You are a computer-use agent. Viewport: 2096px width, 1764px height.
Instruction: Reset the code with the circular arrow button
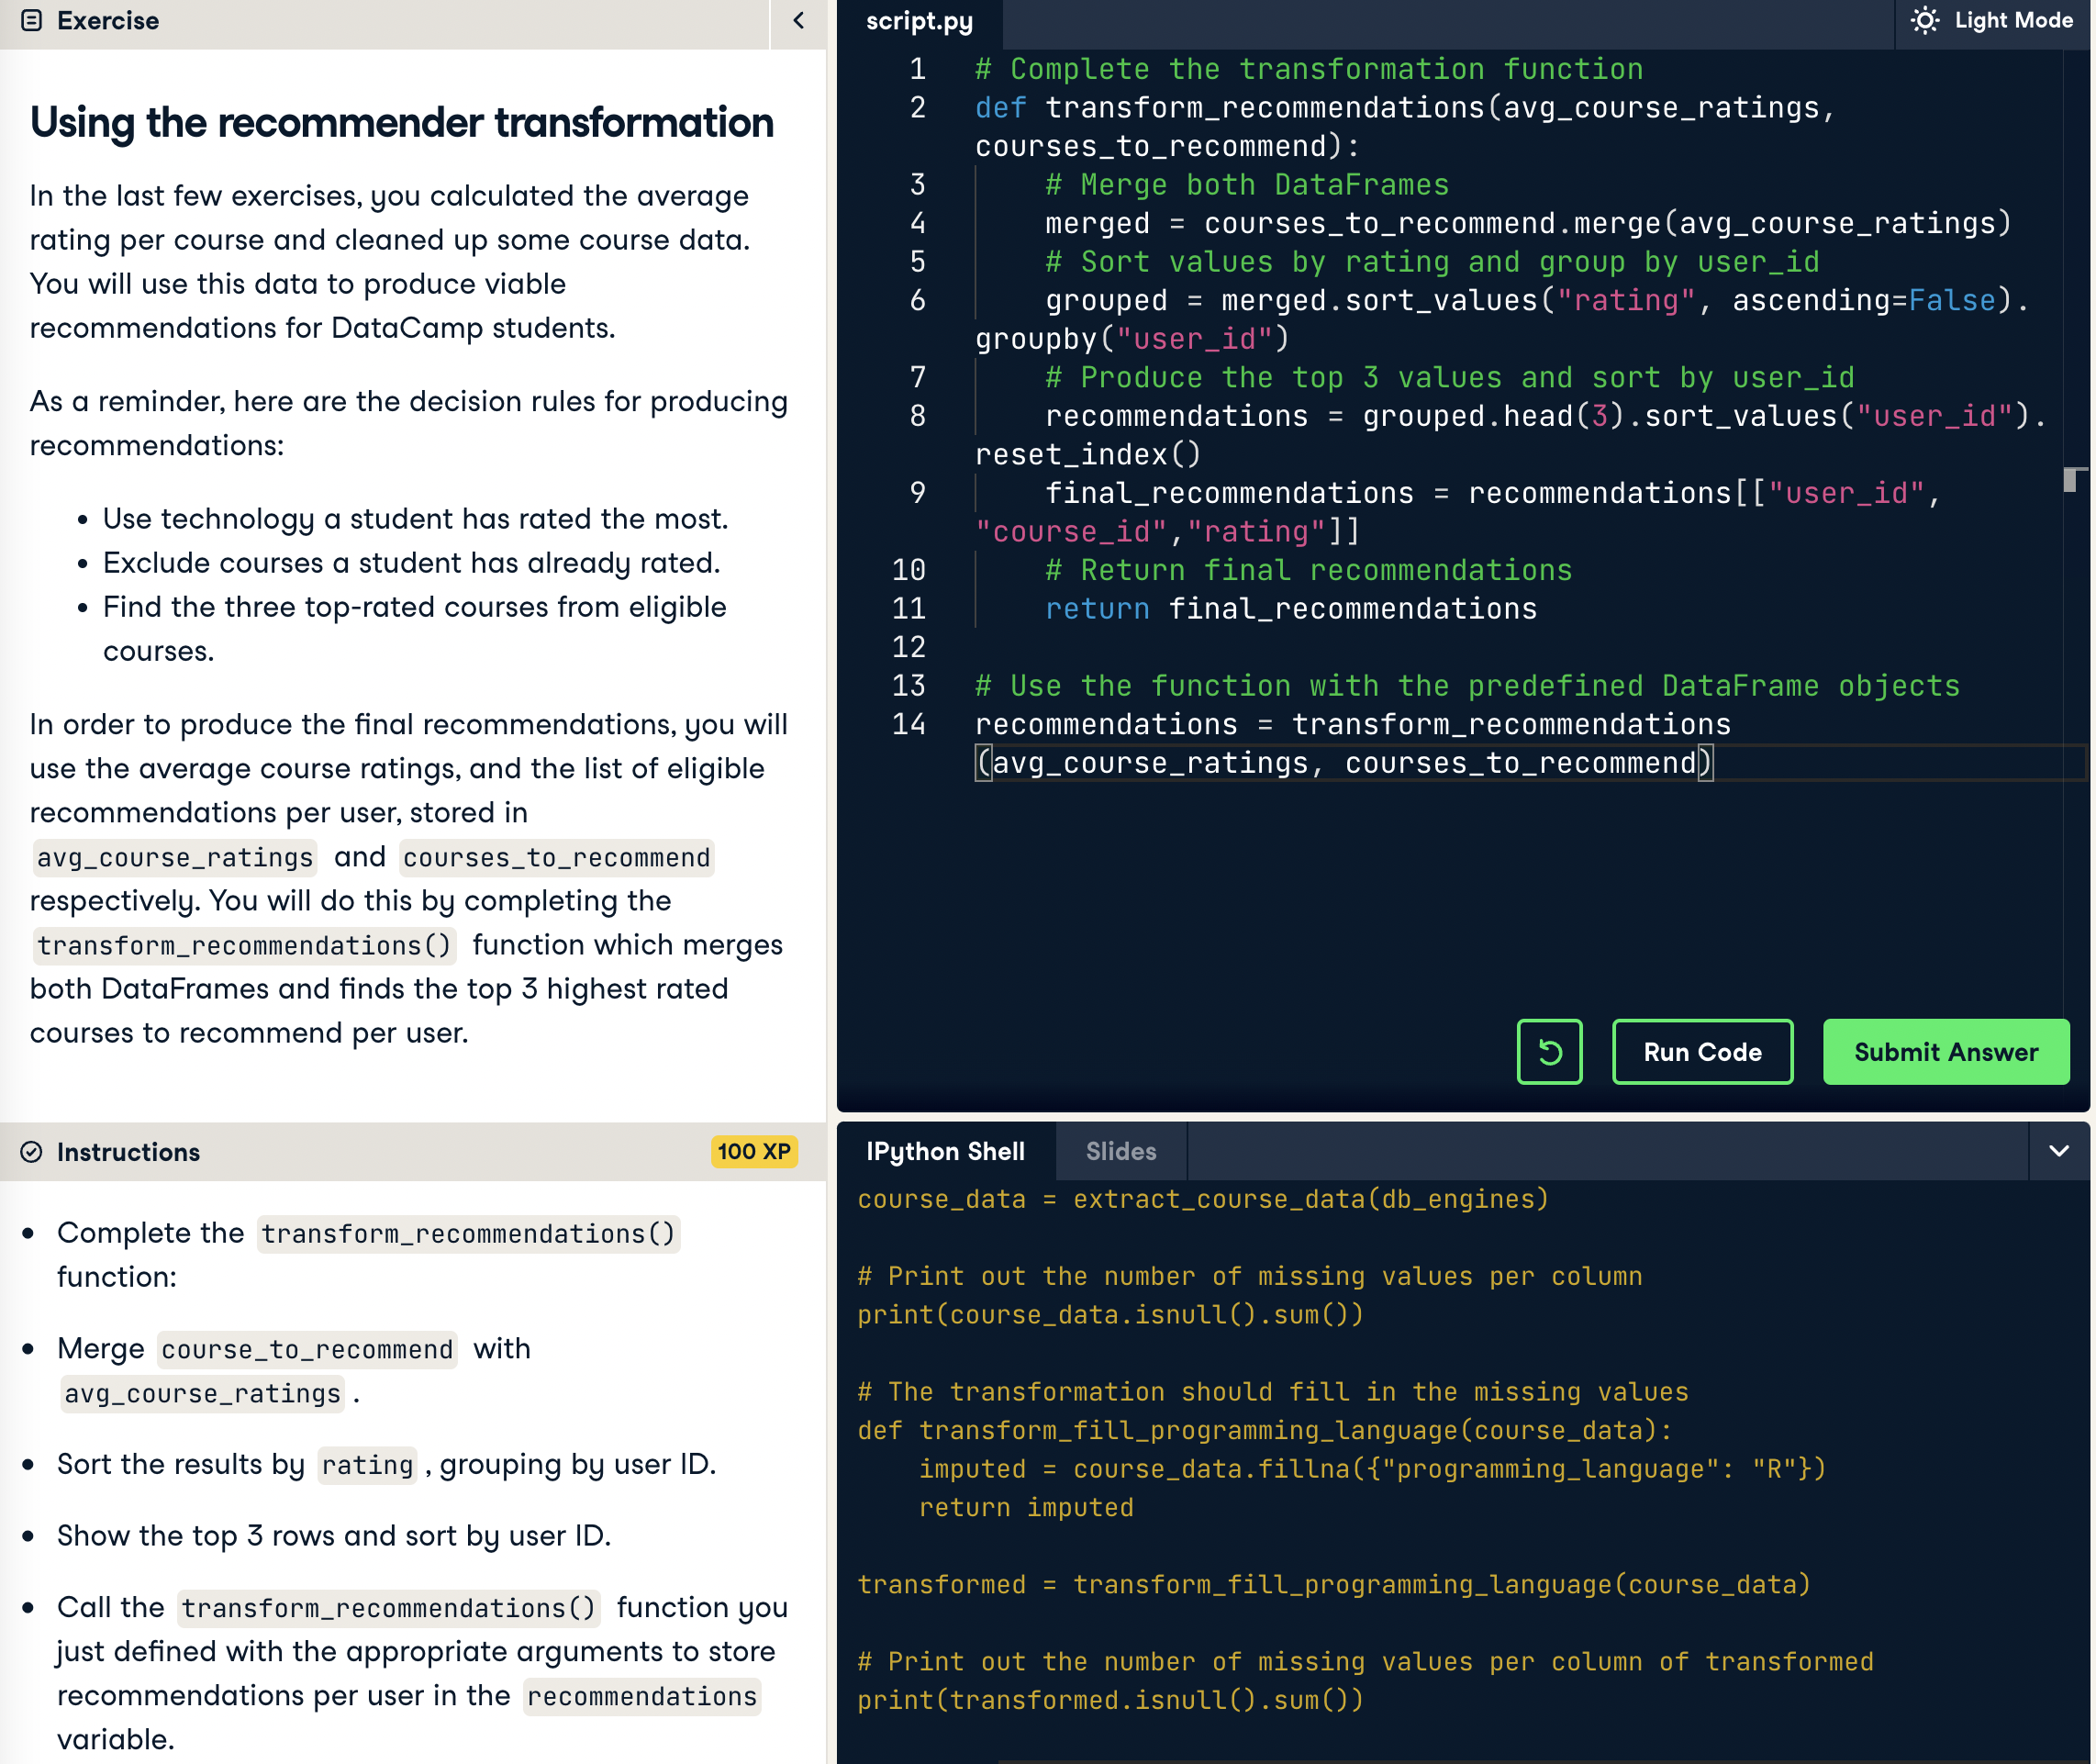point(1548,1052)
